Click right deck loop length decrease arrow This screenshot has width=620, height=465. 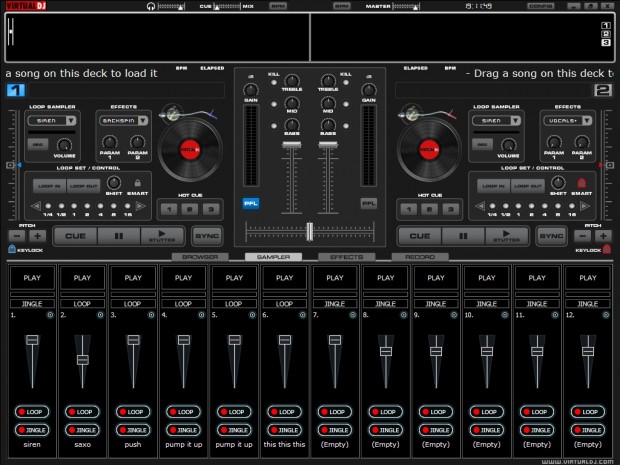point(480,206)
